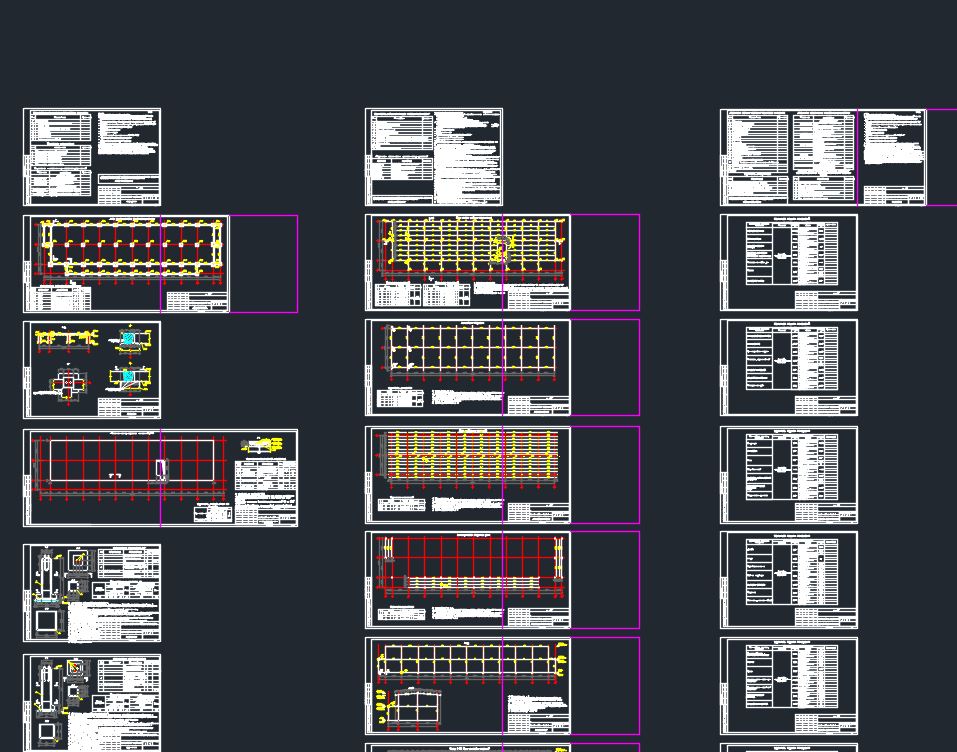
Task: Click the title block of the cyan detail sheet
Action: [x=129, y=408]
